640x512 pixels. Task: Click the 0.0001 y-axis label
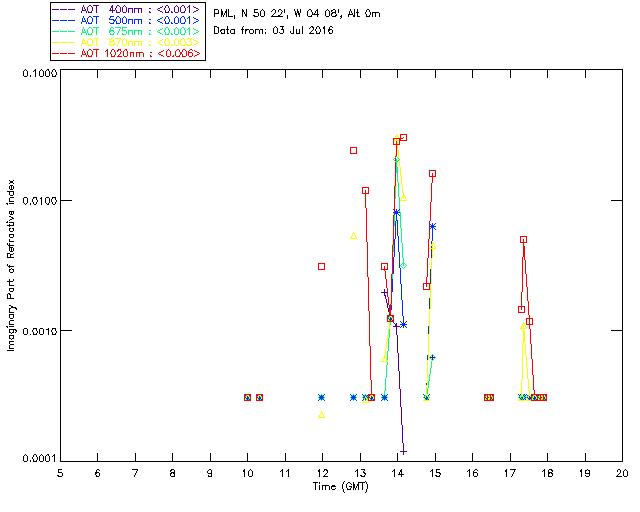tap(39, 459)
